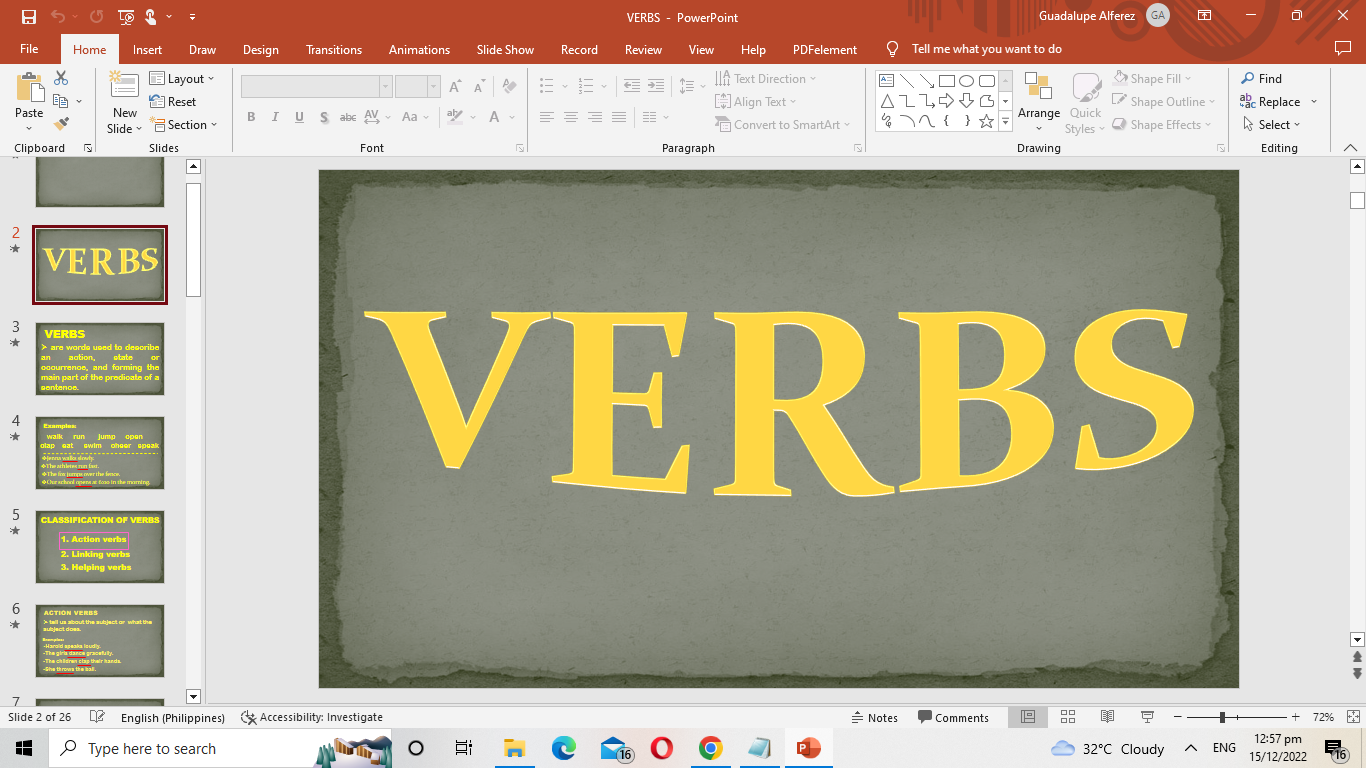
Task: Open Slide Sorter view in status bar
Action: pos(1067,717)
